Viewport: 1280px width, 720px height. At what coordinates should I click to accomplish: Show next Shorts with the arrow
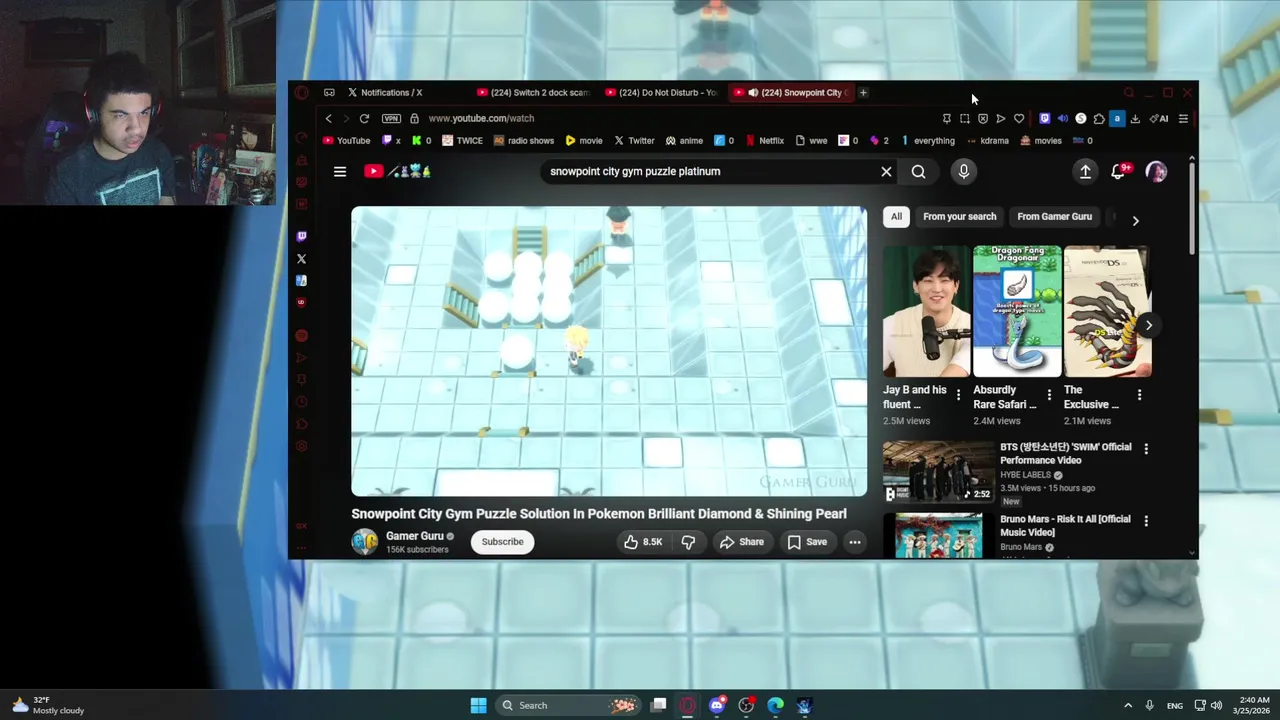tap(1148, 325)
